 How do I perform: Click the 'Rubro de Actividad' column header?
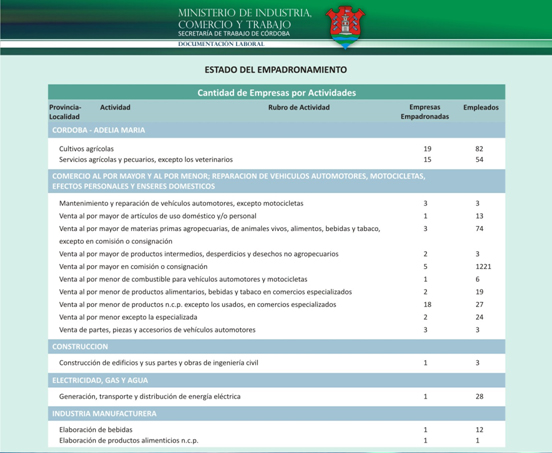click(299, 107)
